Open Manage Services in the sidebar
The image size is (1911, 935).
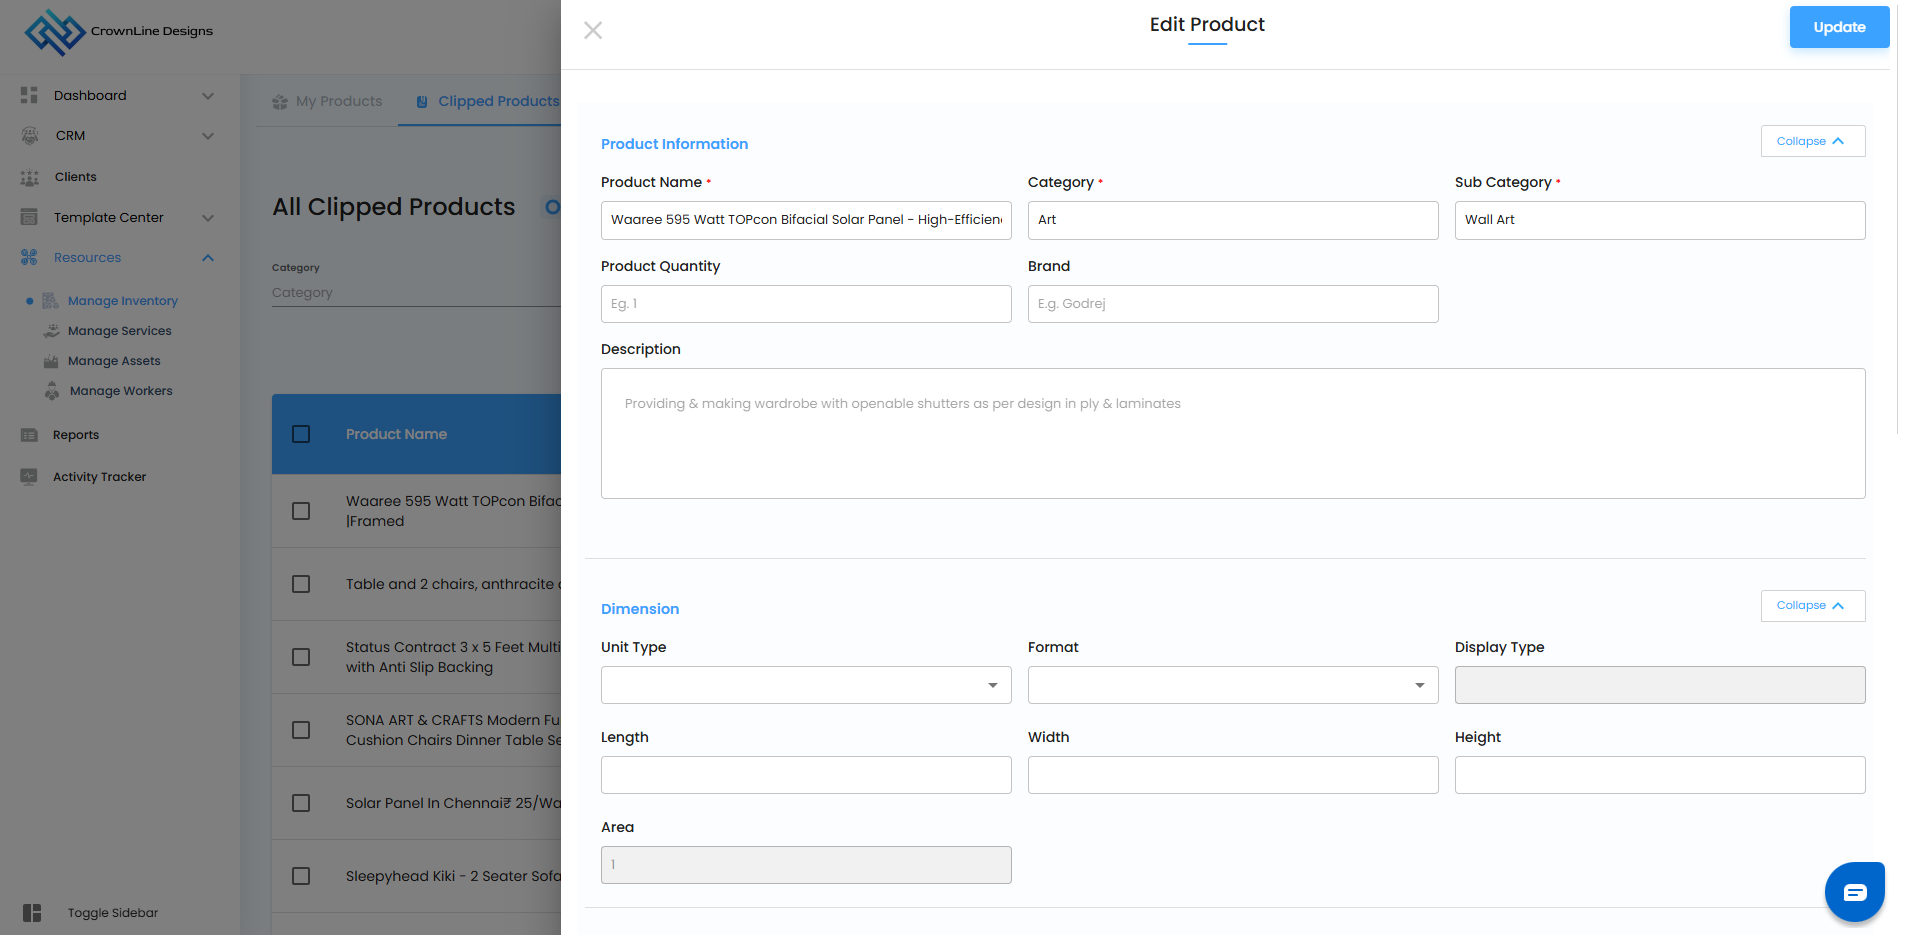click(x=119, y=331)
